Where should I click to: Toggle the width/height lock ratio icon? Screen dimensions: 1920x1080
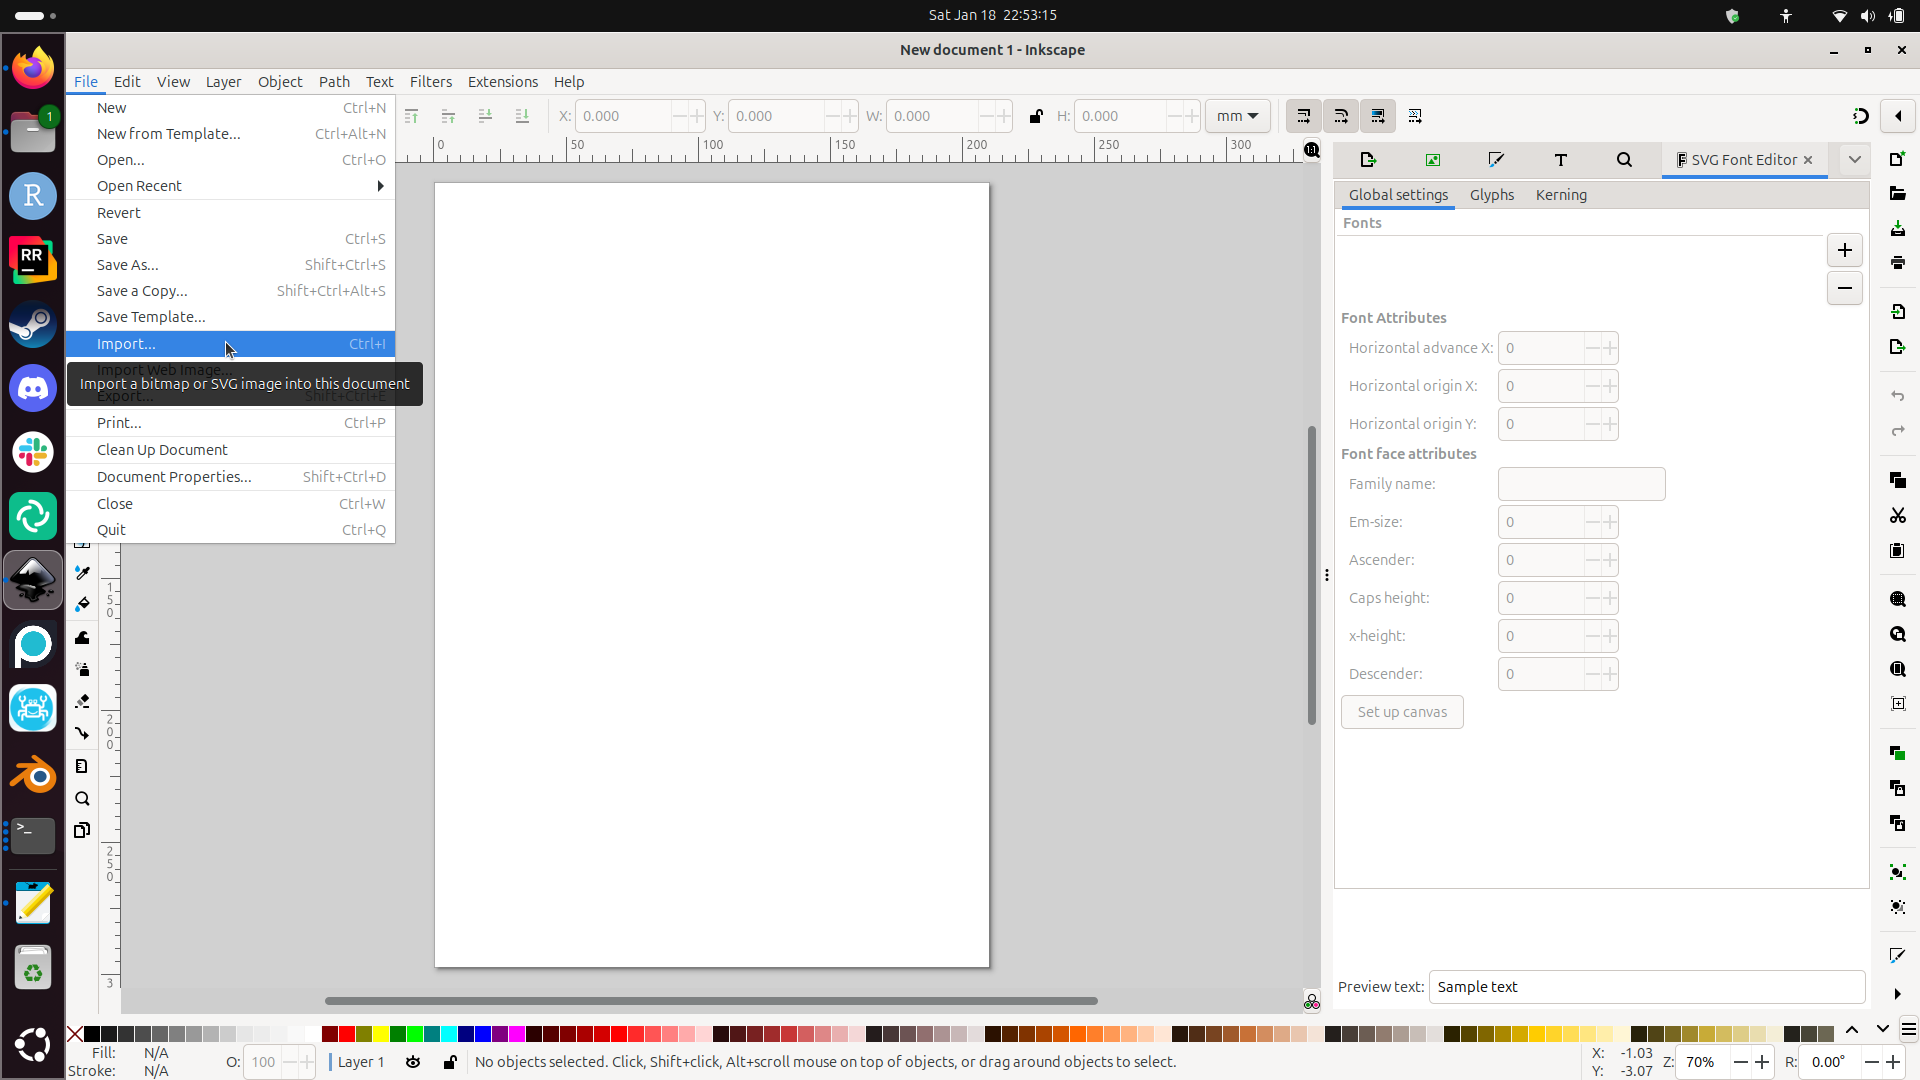point(1036,116)
